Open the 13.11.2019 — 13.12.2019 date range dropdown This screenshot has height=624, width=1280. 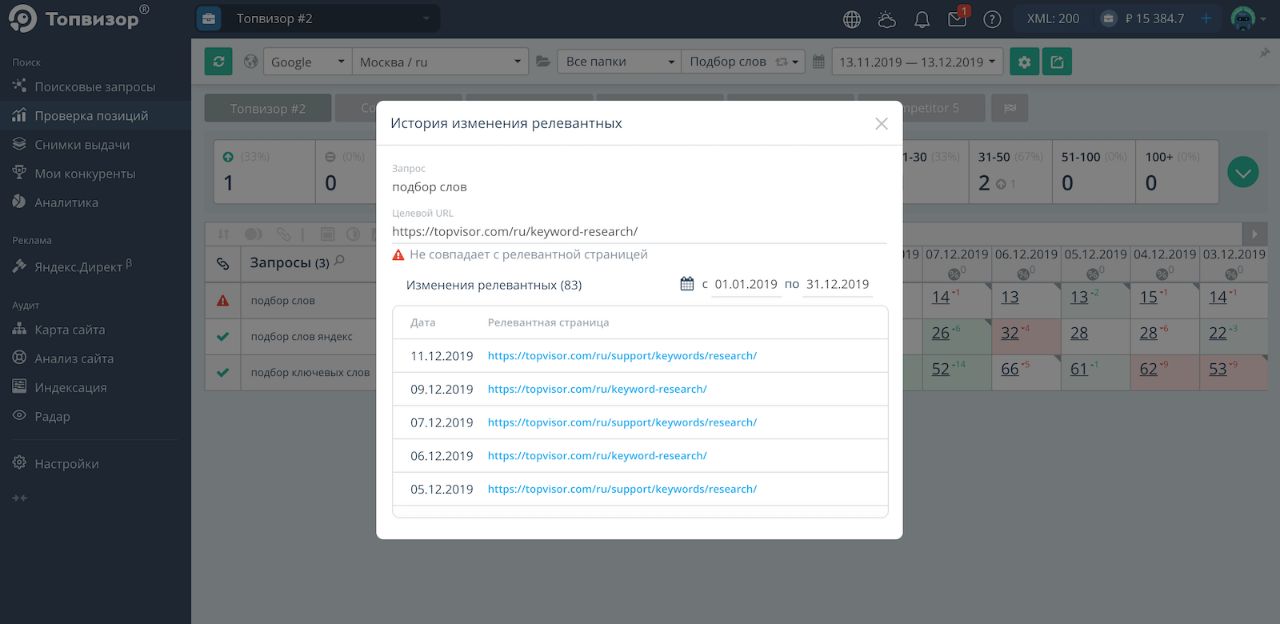[917, 62]
